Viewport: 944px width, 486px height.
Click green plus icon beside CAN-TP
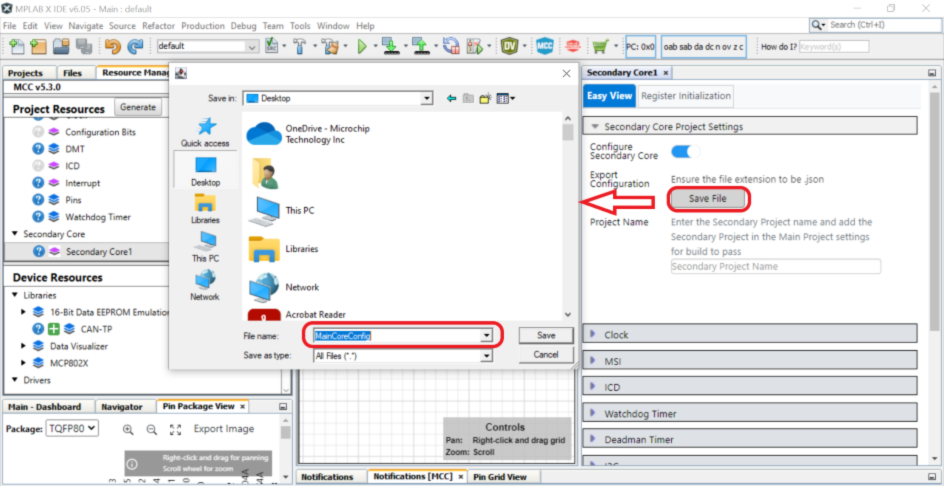pos(53,329)
